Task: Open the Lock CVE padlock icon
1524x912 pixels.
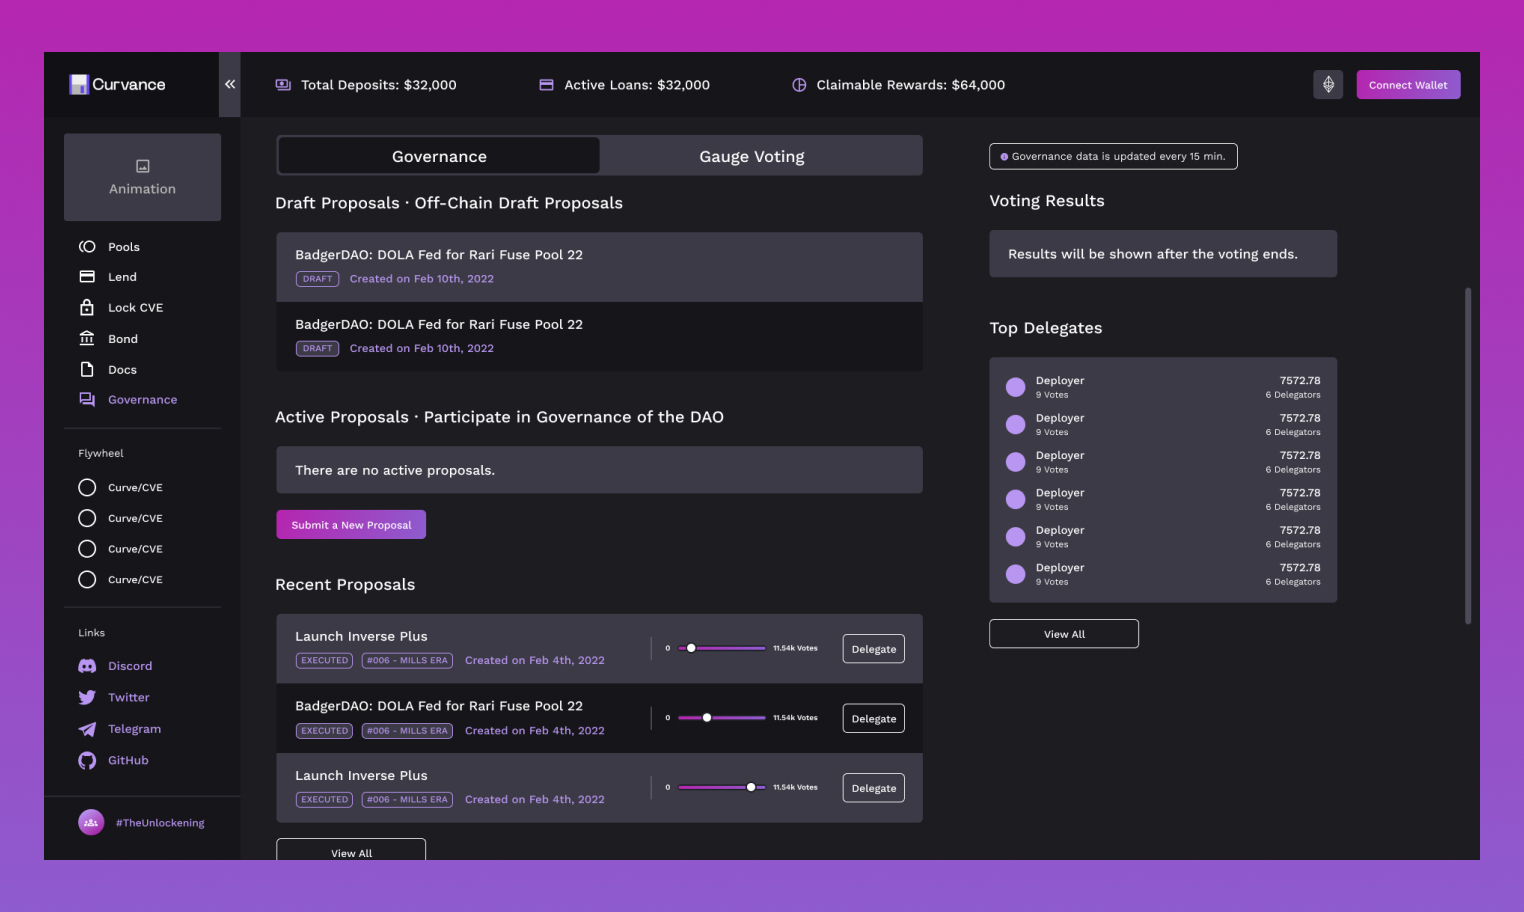Action: click(87, 307)
